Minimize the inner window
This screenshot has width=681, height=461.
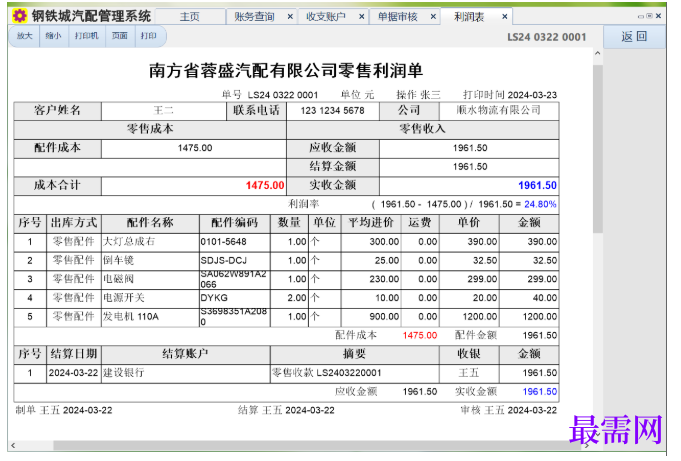641,17
